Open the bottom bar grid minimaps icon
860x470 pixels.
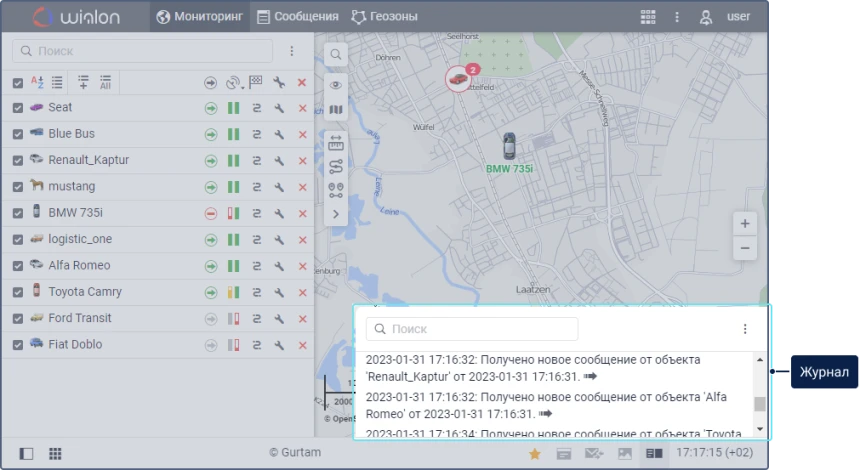[x=55, y=454]
